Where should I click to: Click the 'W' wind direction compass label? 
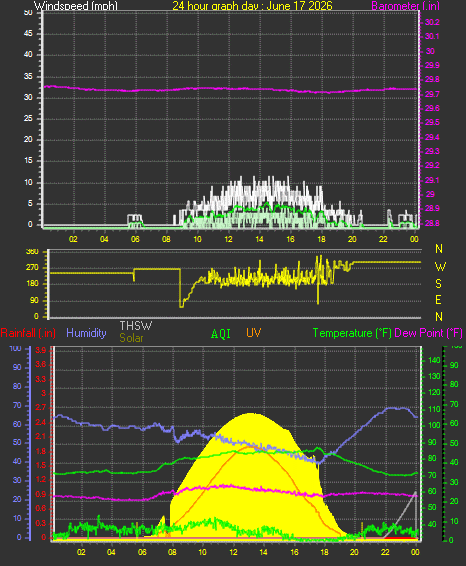click(x=440, y=267)
